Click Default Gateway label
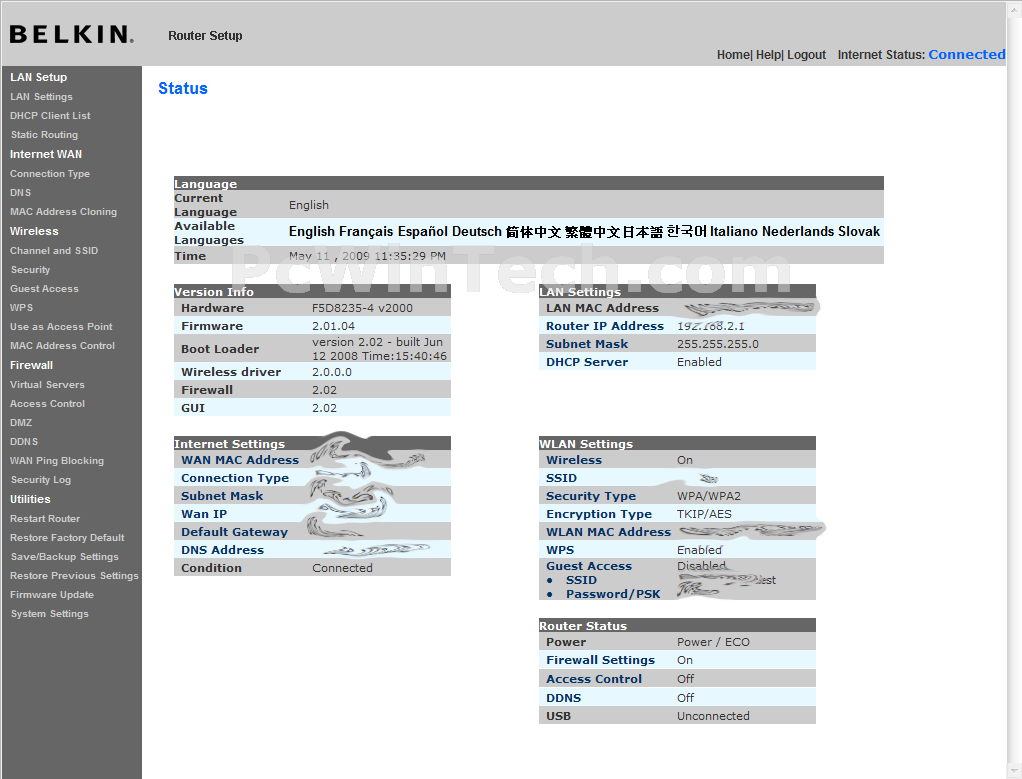The height and width of the screenshot is (779, 1022). click(234, 532)
